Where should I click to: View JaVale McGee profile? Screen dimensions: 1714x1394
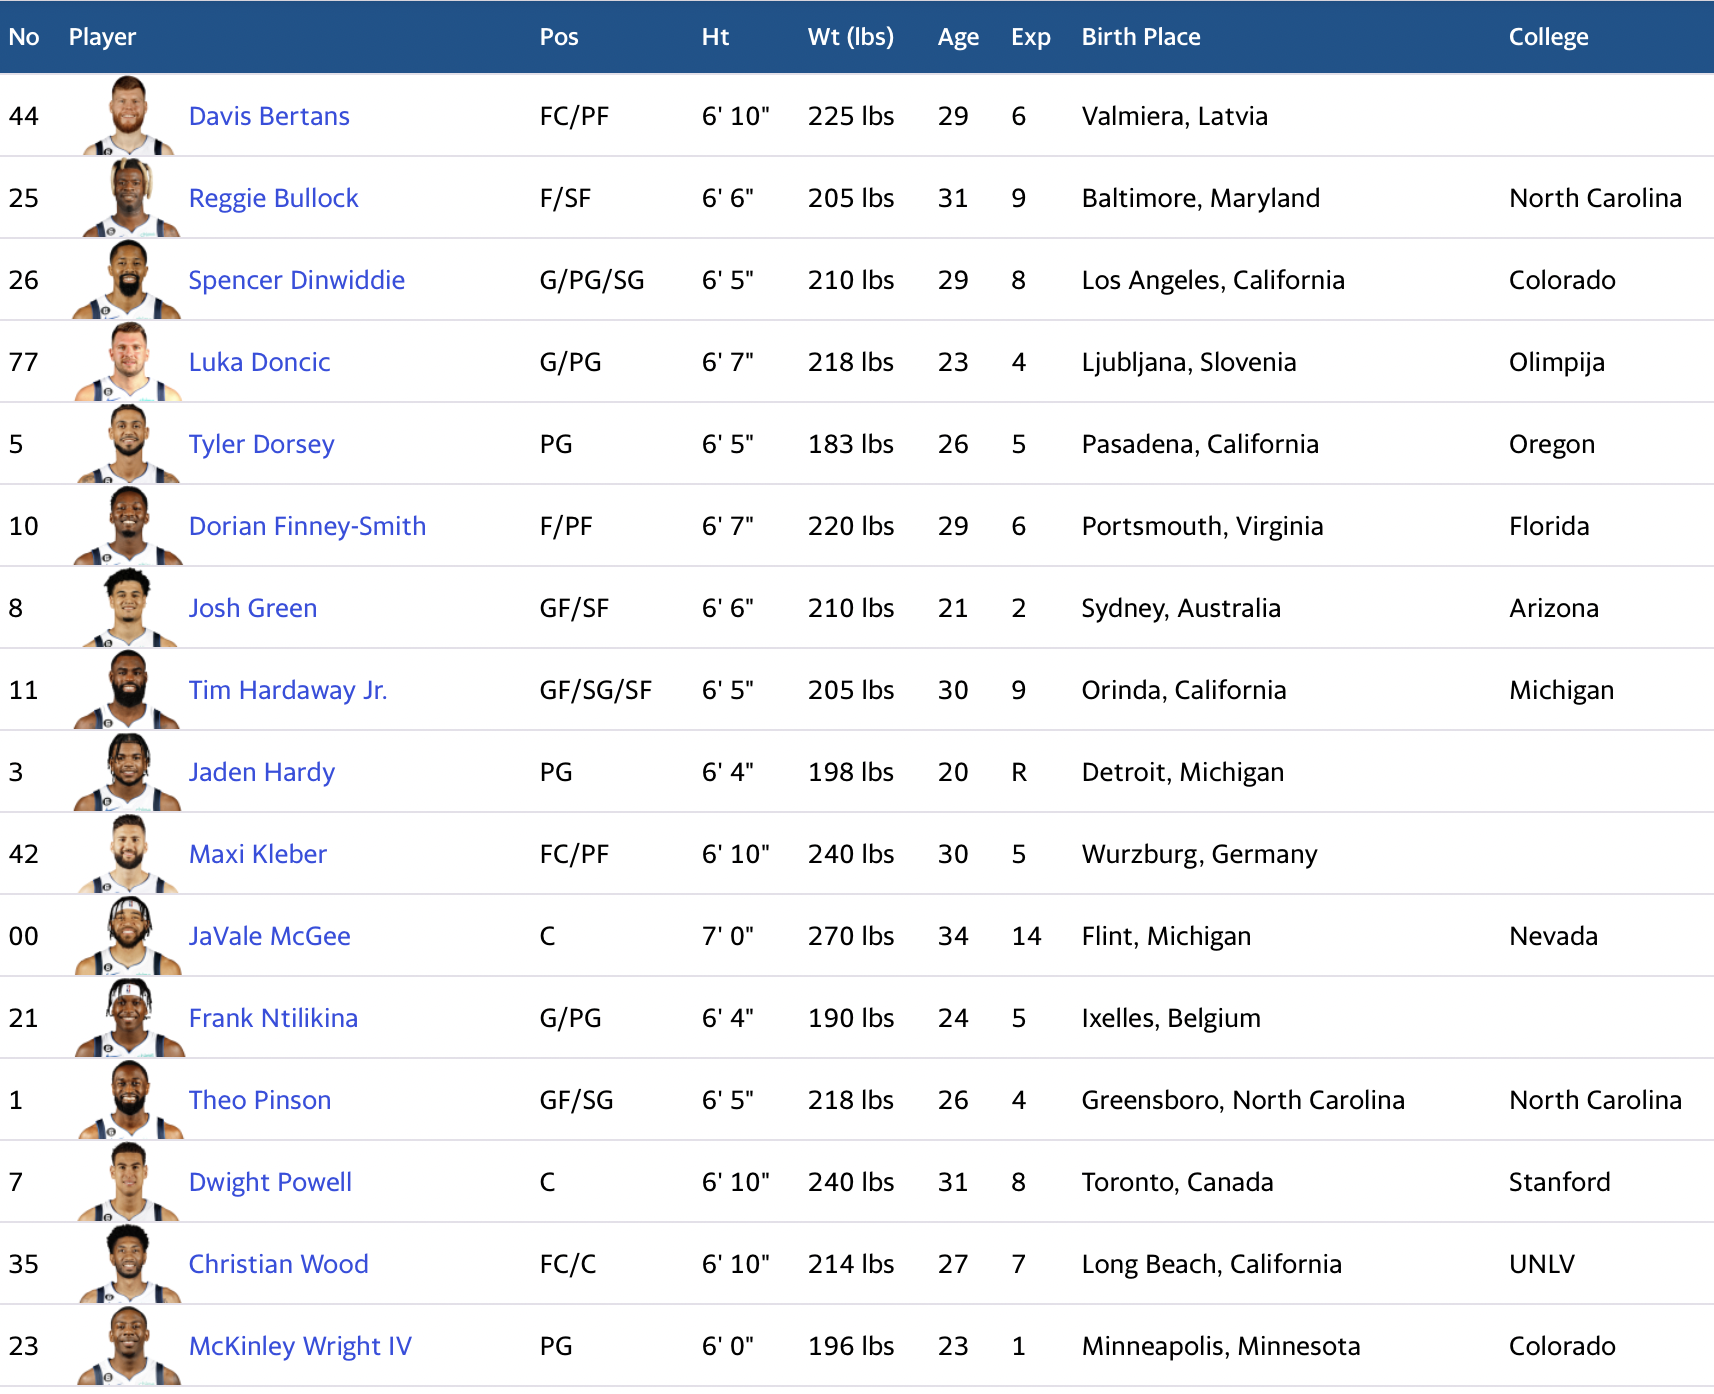pos(270,936)
